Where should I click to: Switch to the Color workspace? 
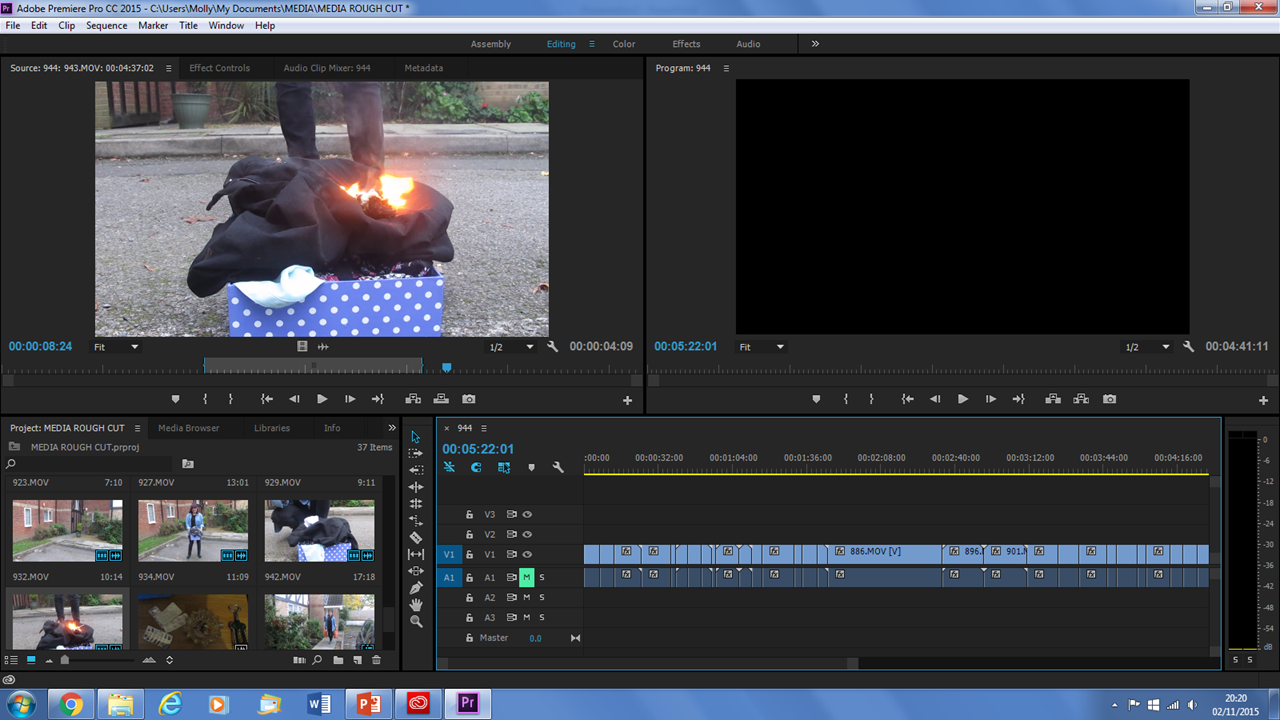pos(624,44)
